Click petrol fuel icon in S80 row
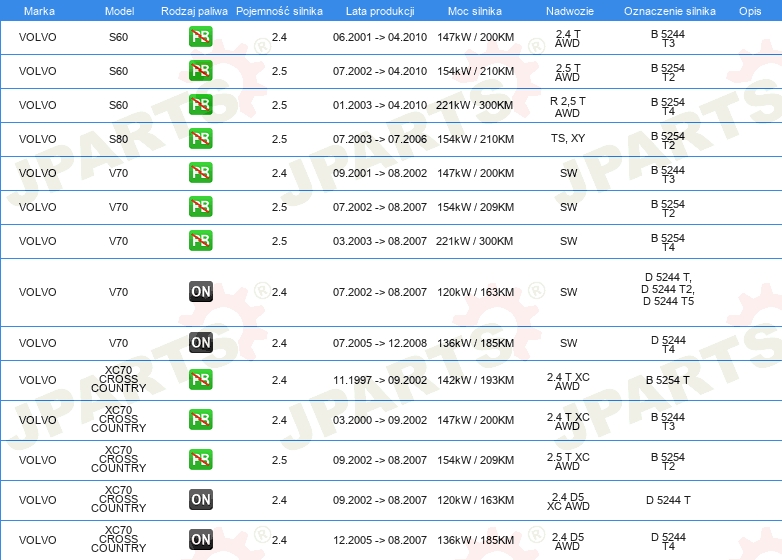782x560 pixels. 200,139
